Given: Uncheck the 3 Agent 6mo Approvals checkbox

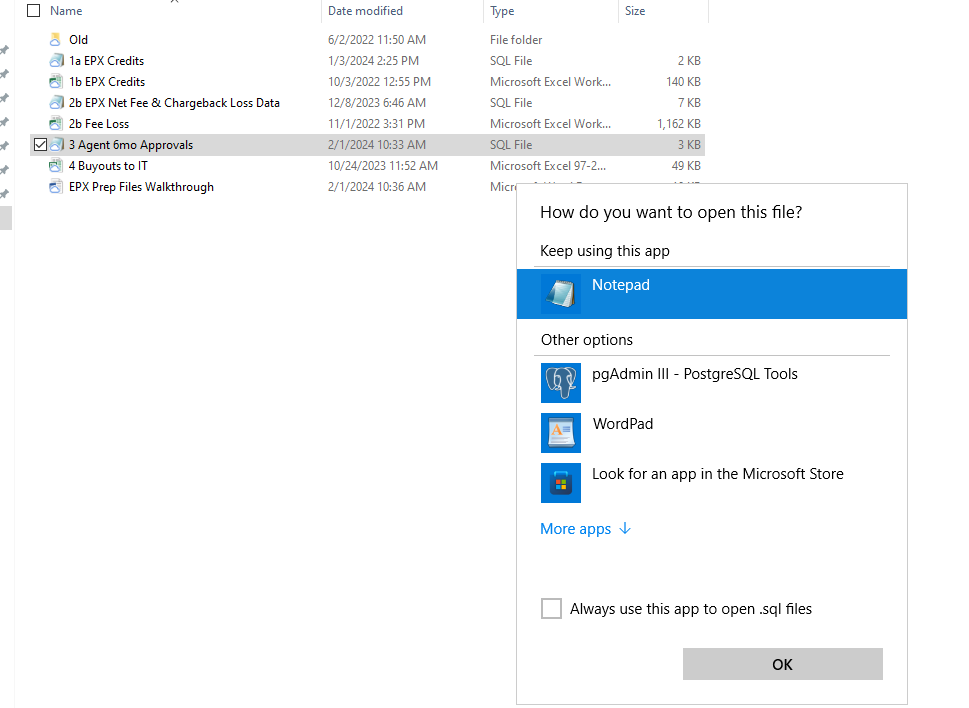Looking at the screenshot, I should point(40,145).
